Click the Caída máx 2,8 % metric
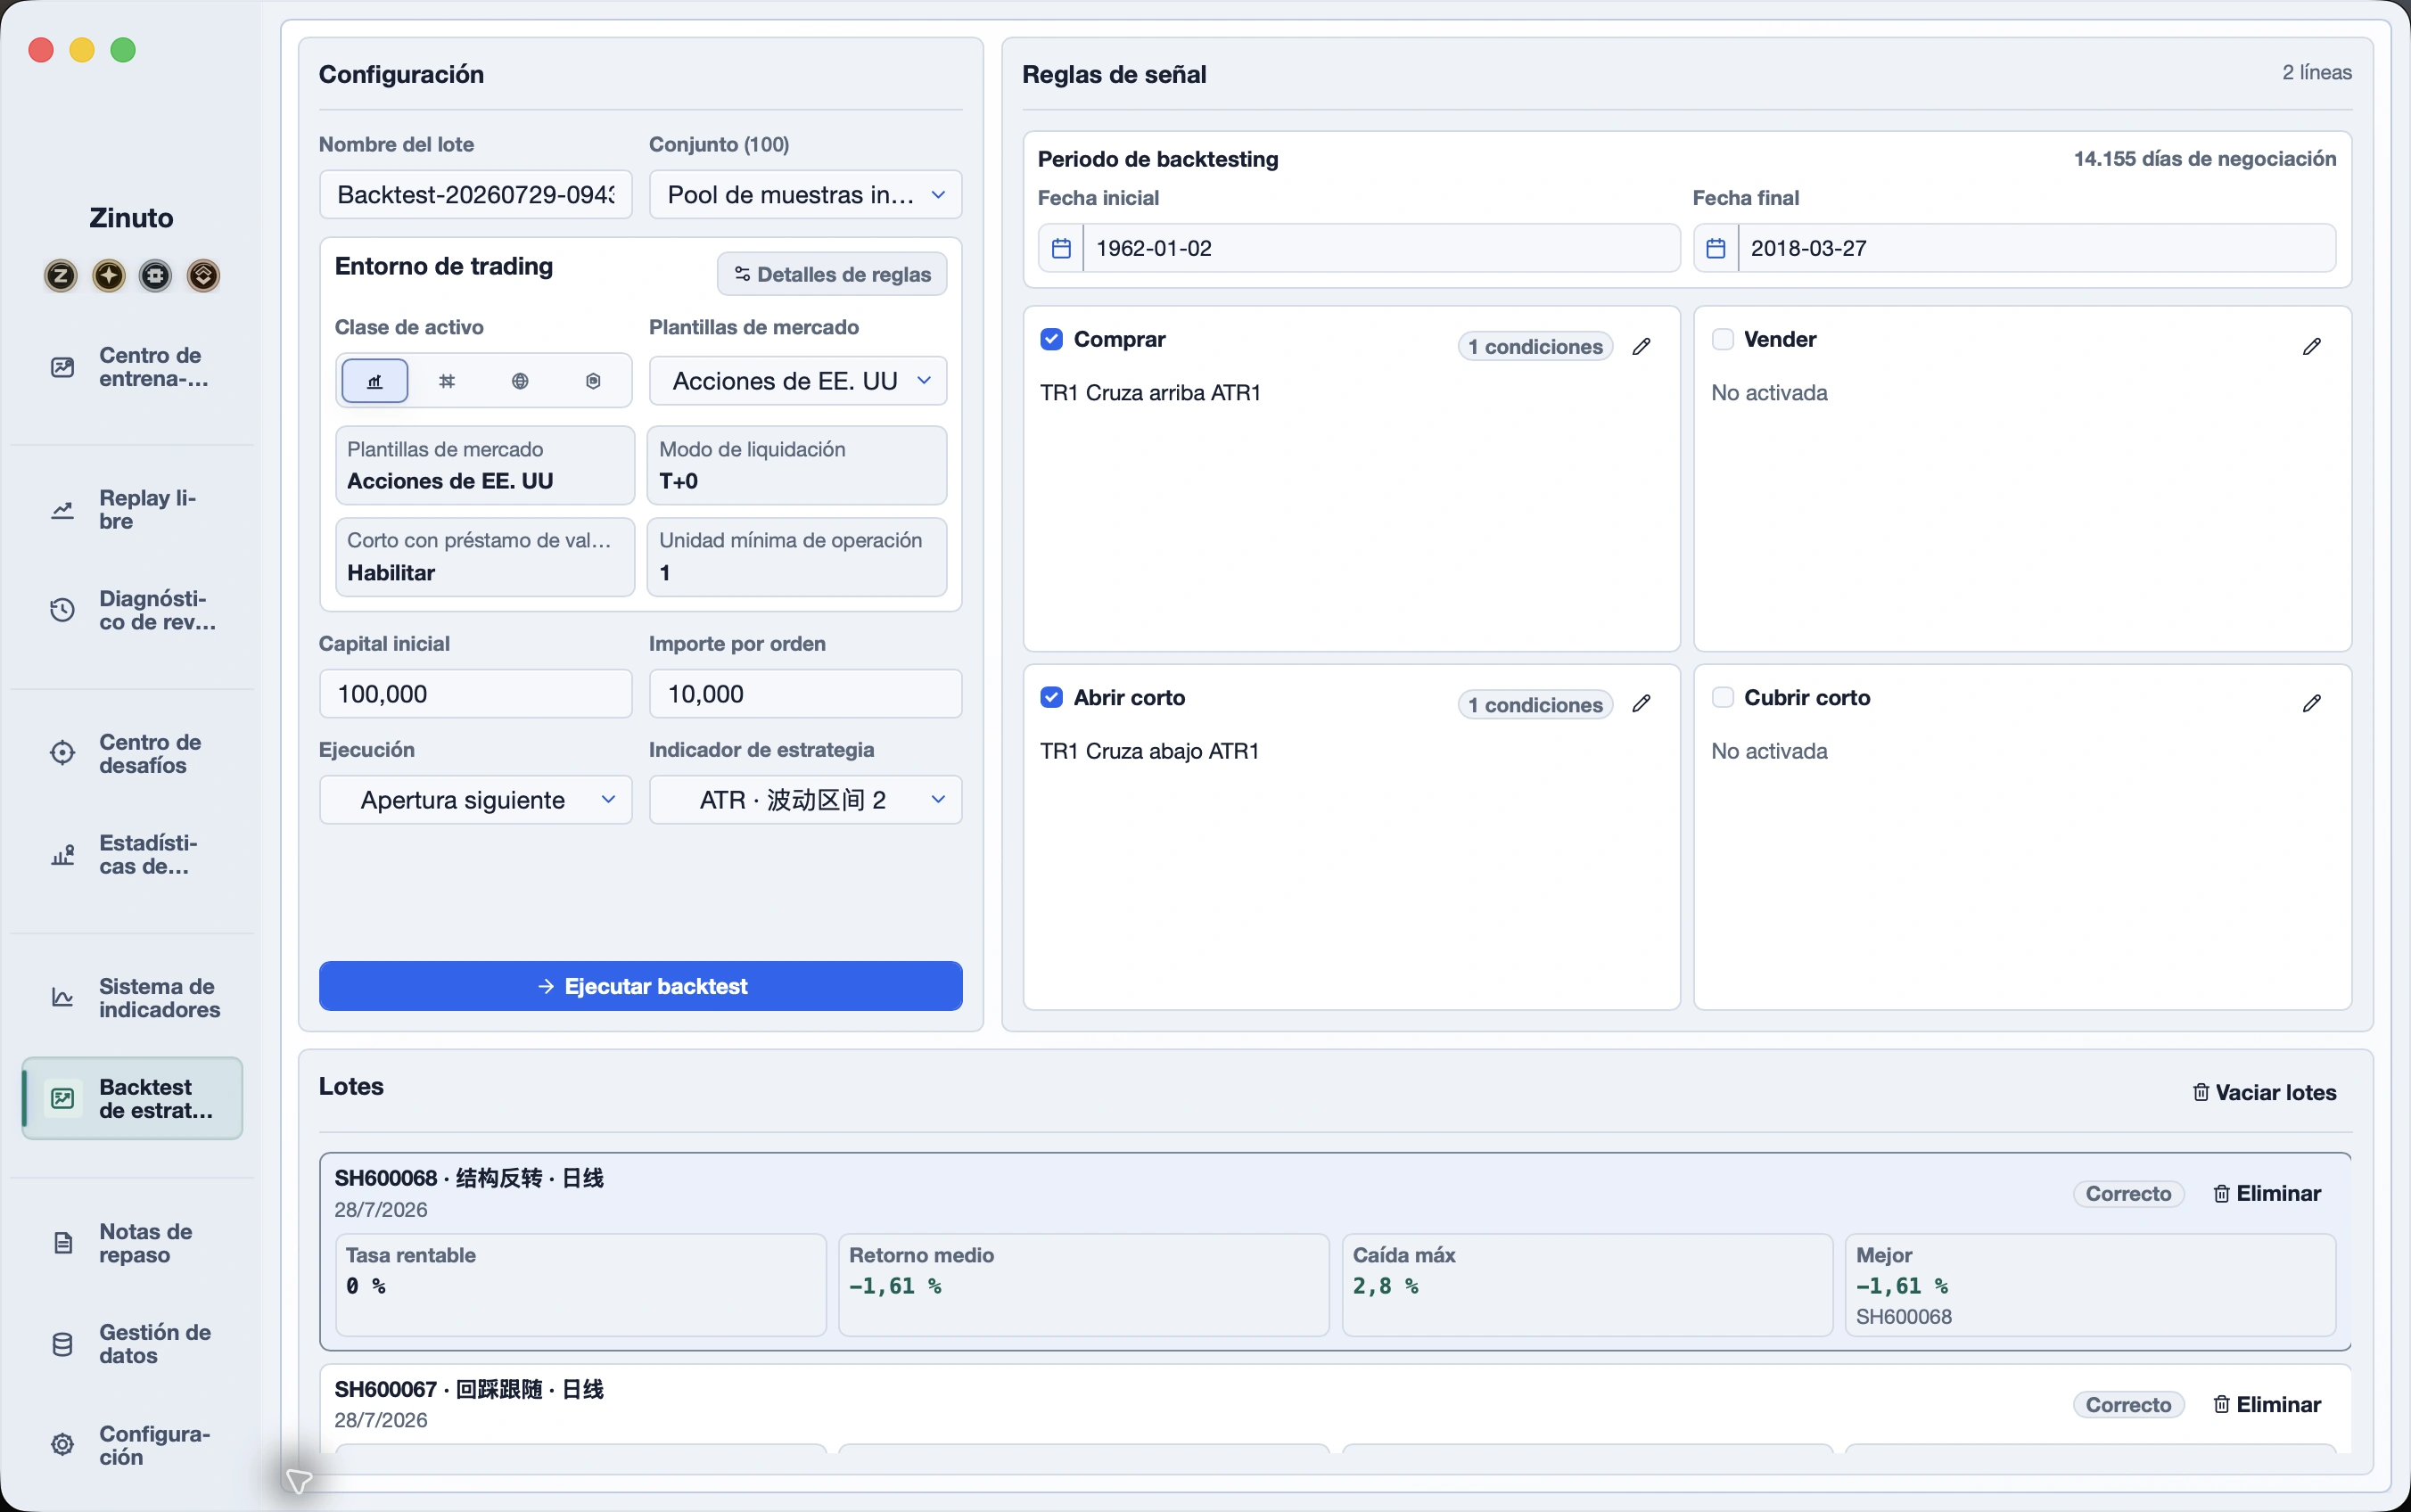This screenshot has width=2411, height=1512. (1587, 1285)
